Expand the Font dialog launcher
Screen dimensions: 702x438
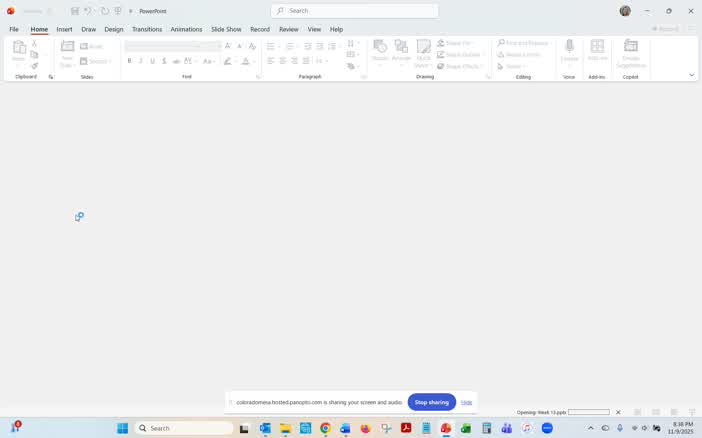pos(258,77)
